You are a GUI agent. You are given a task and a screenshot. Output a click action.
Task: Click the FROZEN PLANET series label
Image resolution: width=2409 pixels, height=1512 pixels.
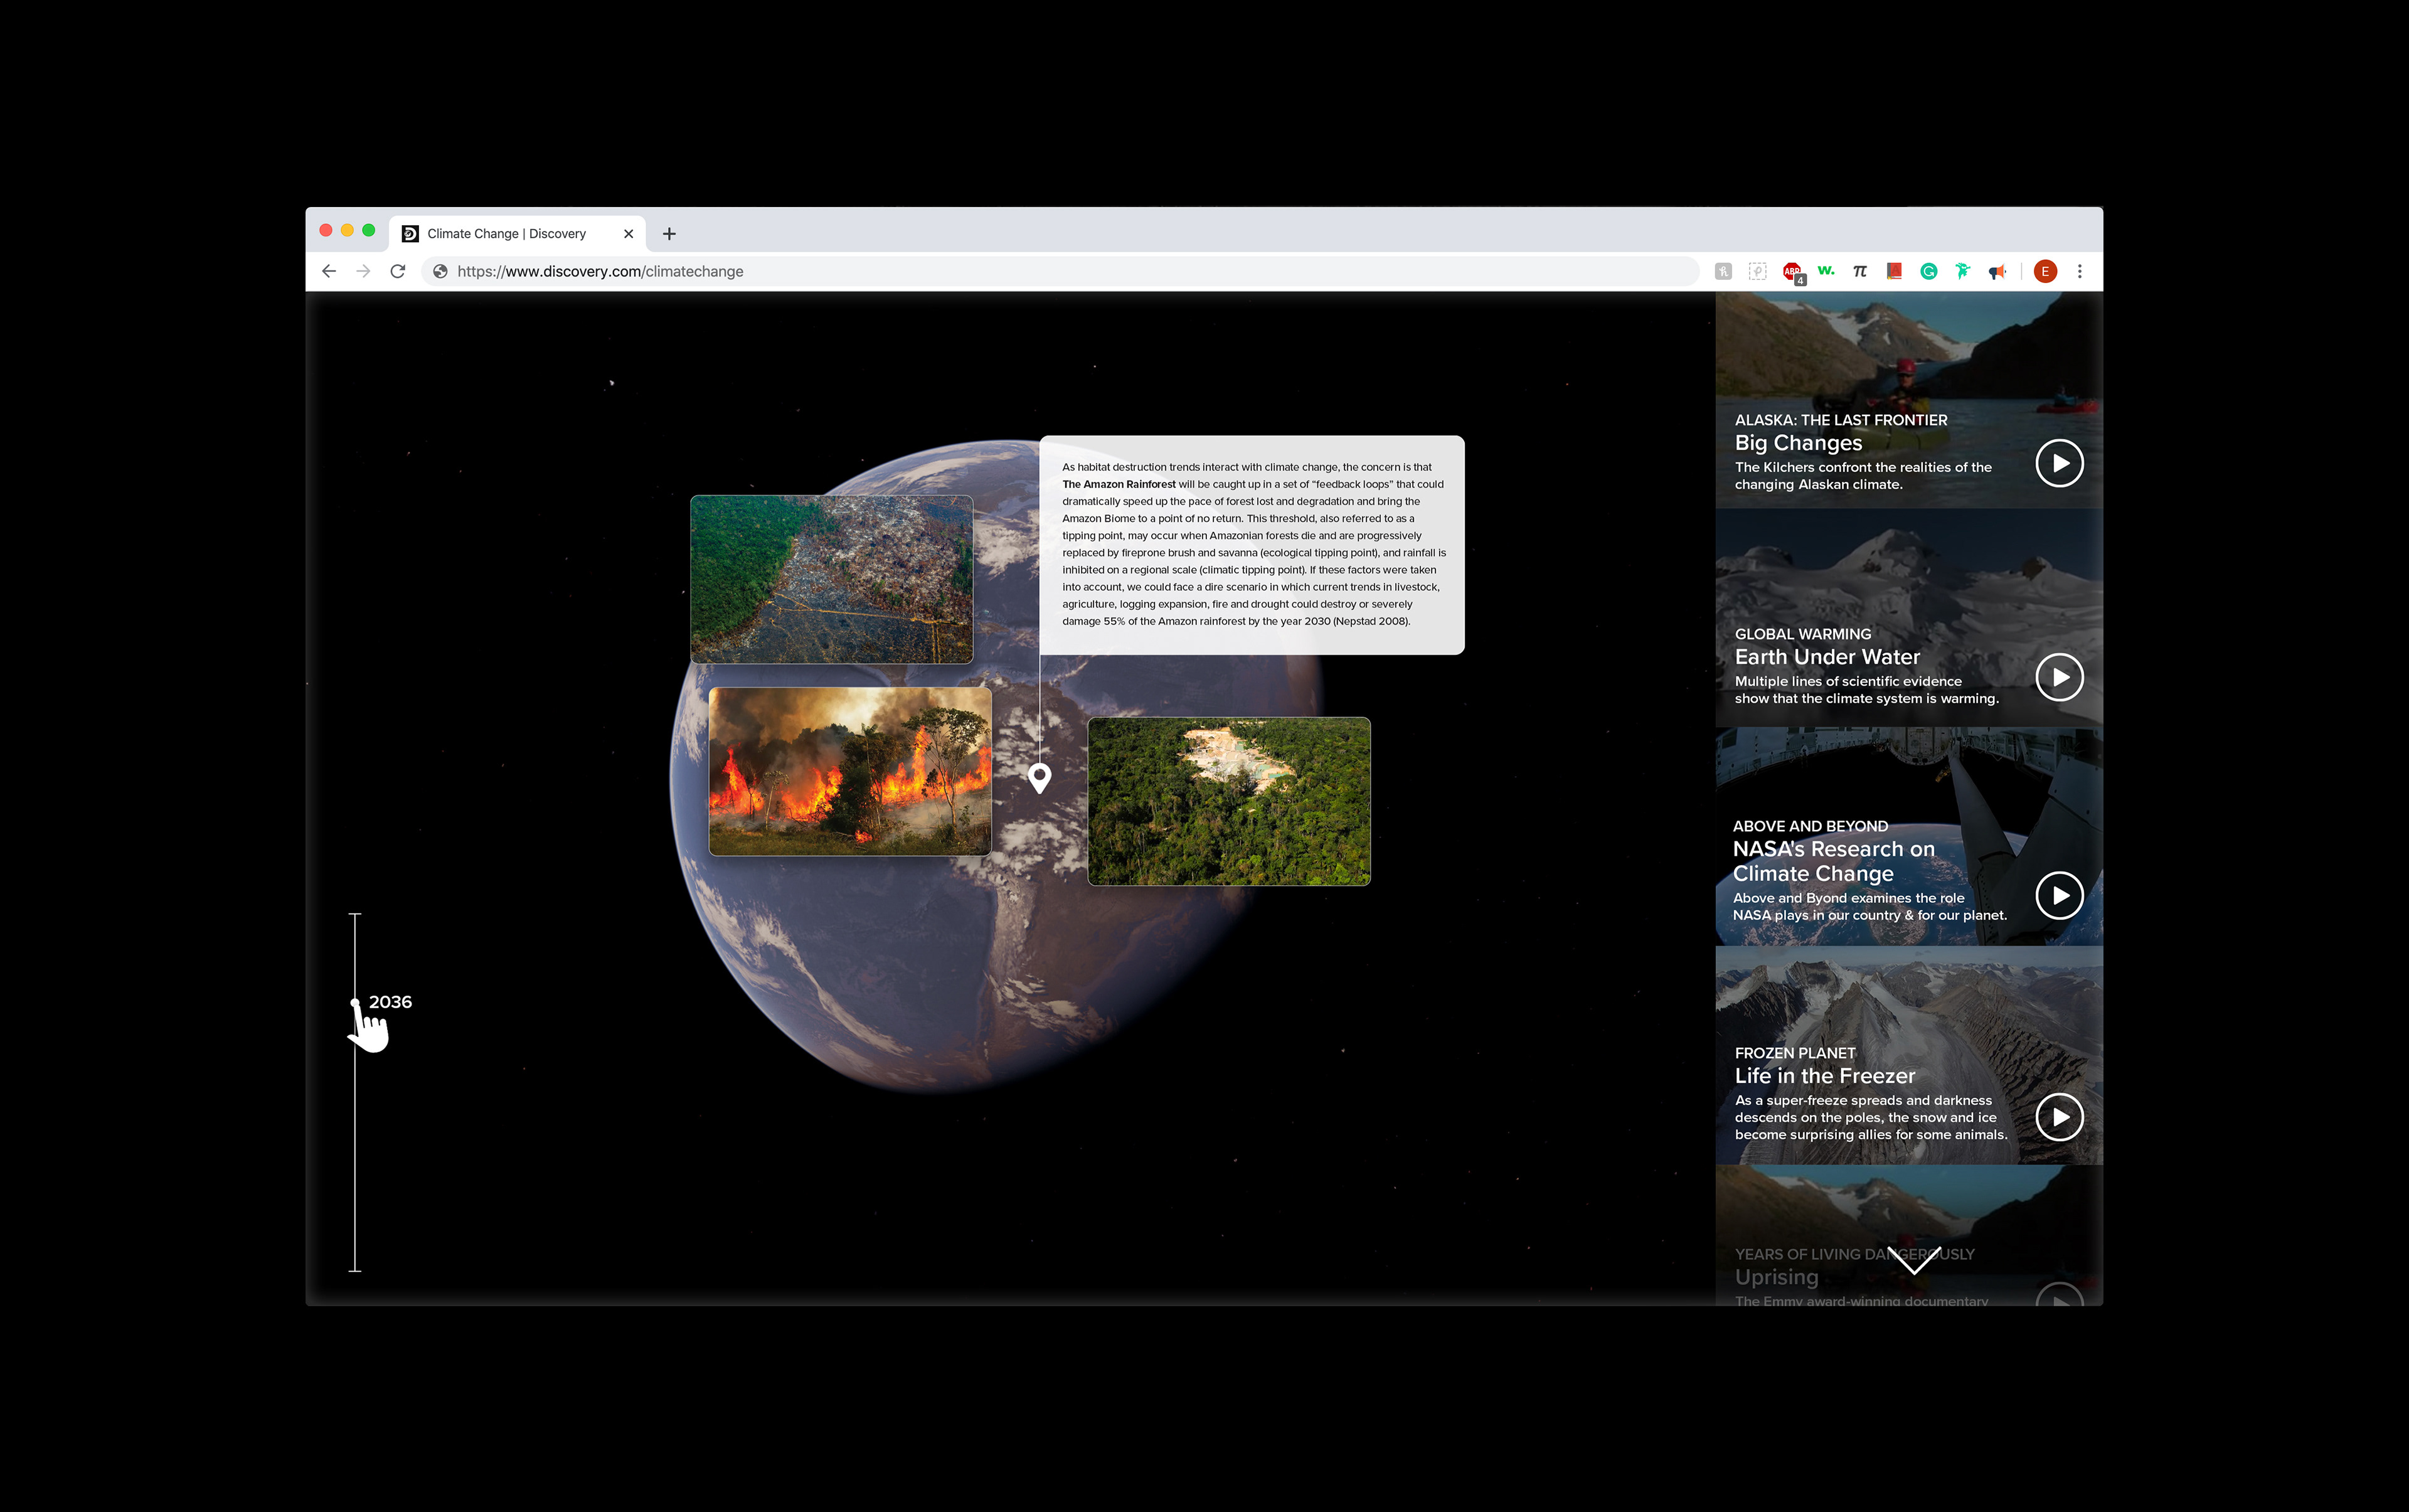(x=1794, y=1053)
